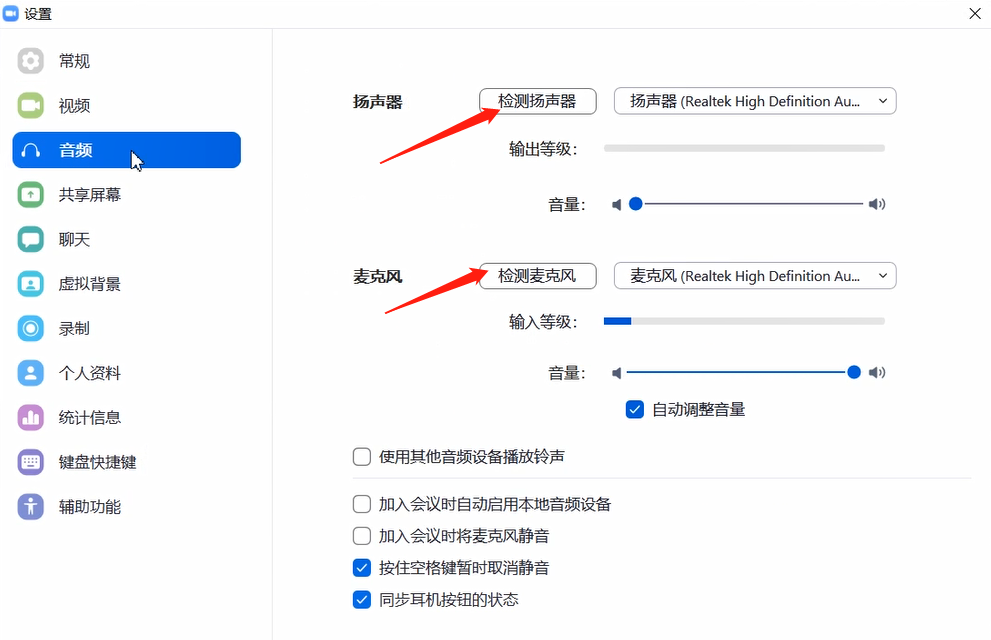Check 加入会议时将麦克风静音 option

pyautogui.click(x=362, y=536)
